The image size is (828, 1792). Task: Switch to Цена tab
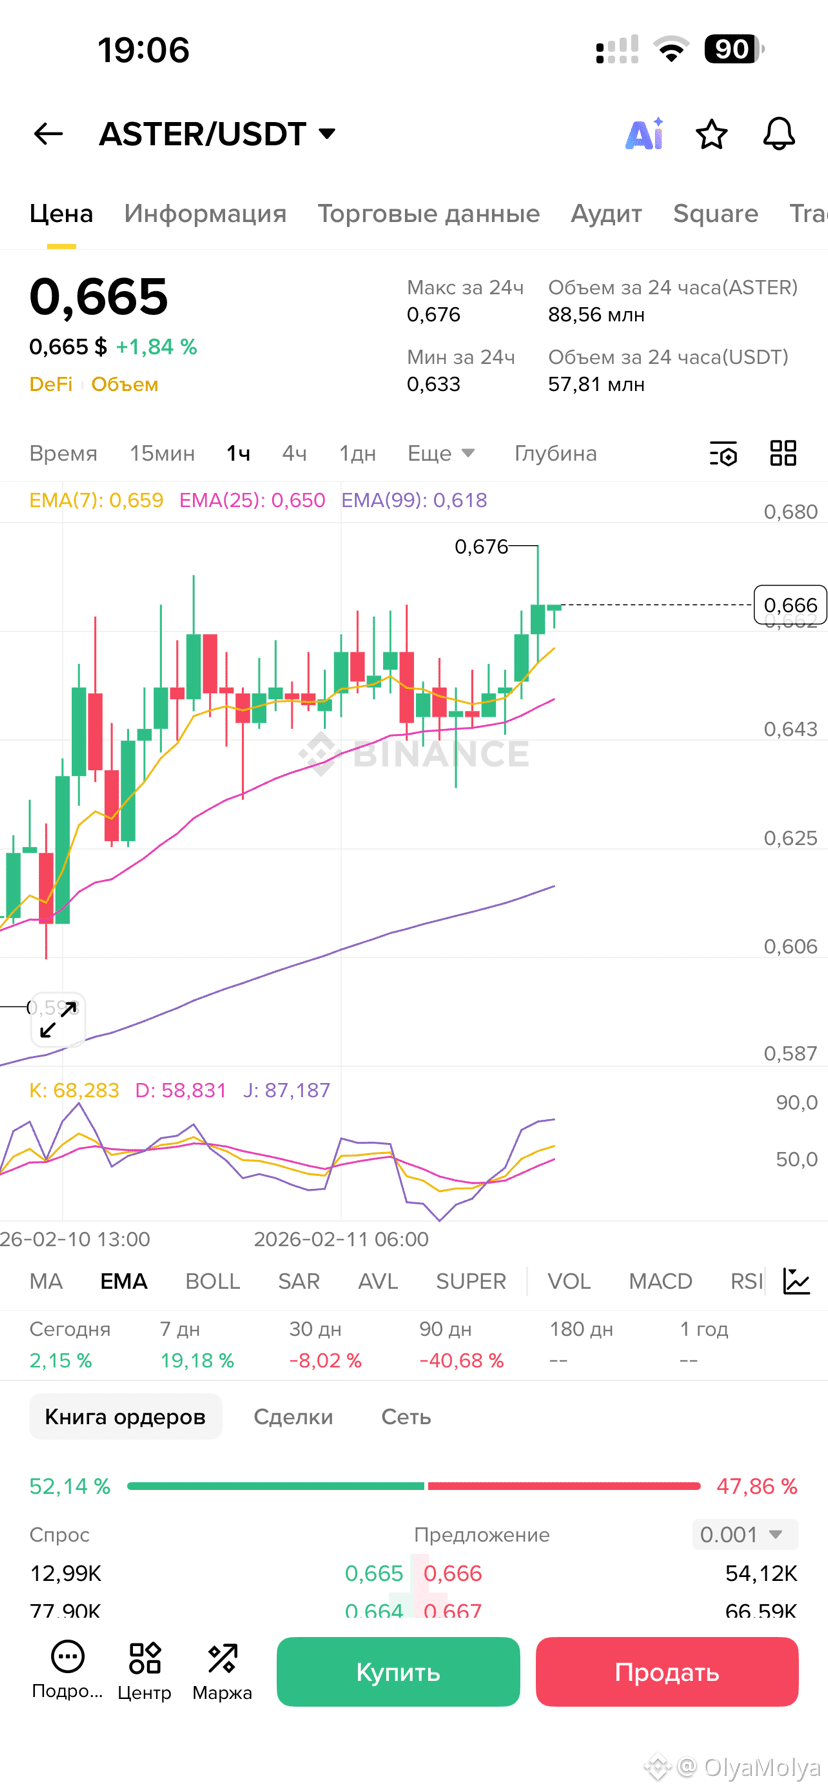click(61, 213)
